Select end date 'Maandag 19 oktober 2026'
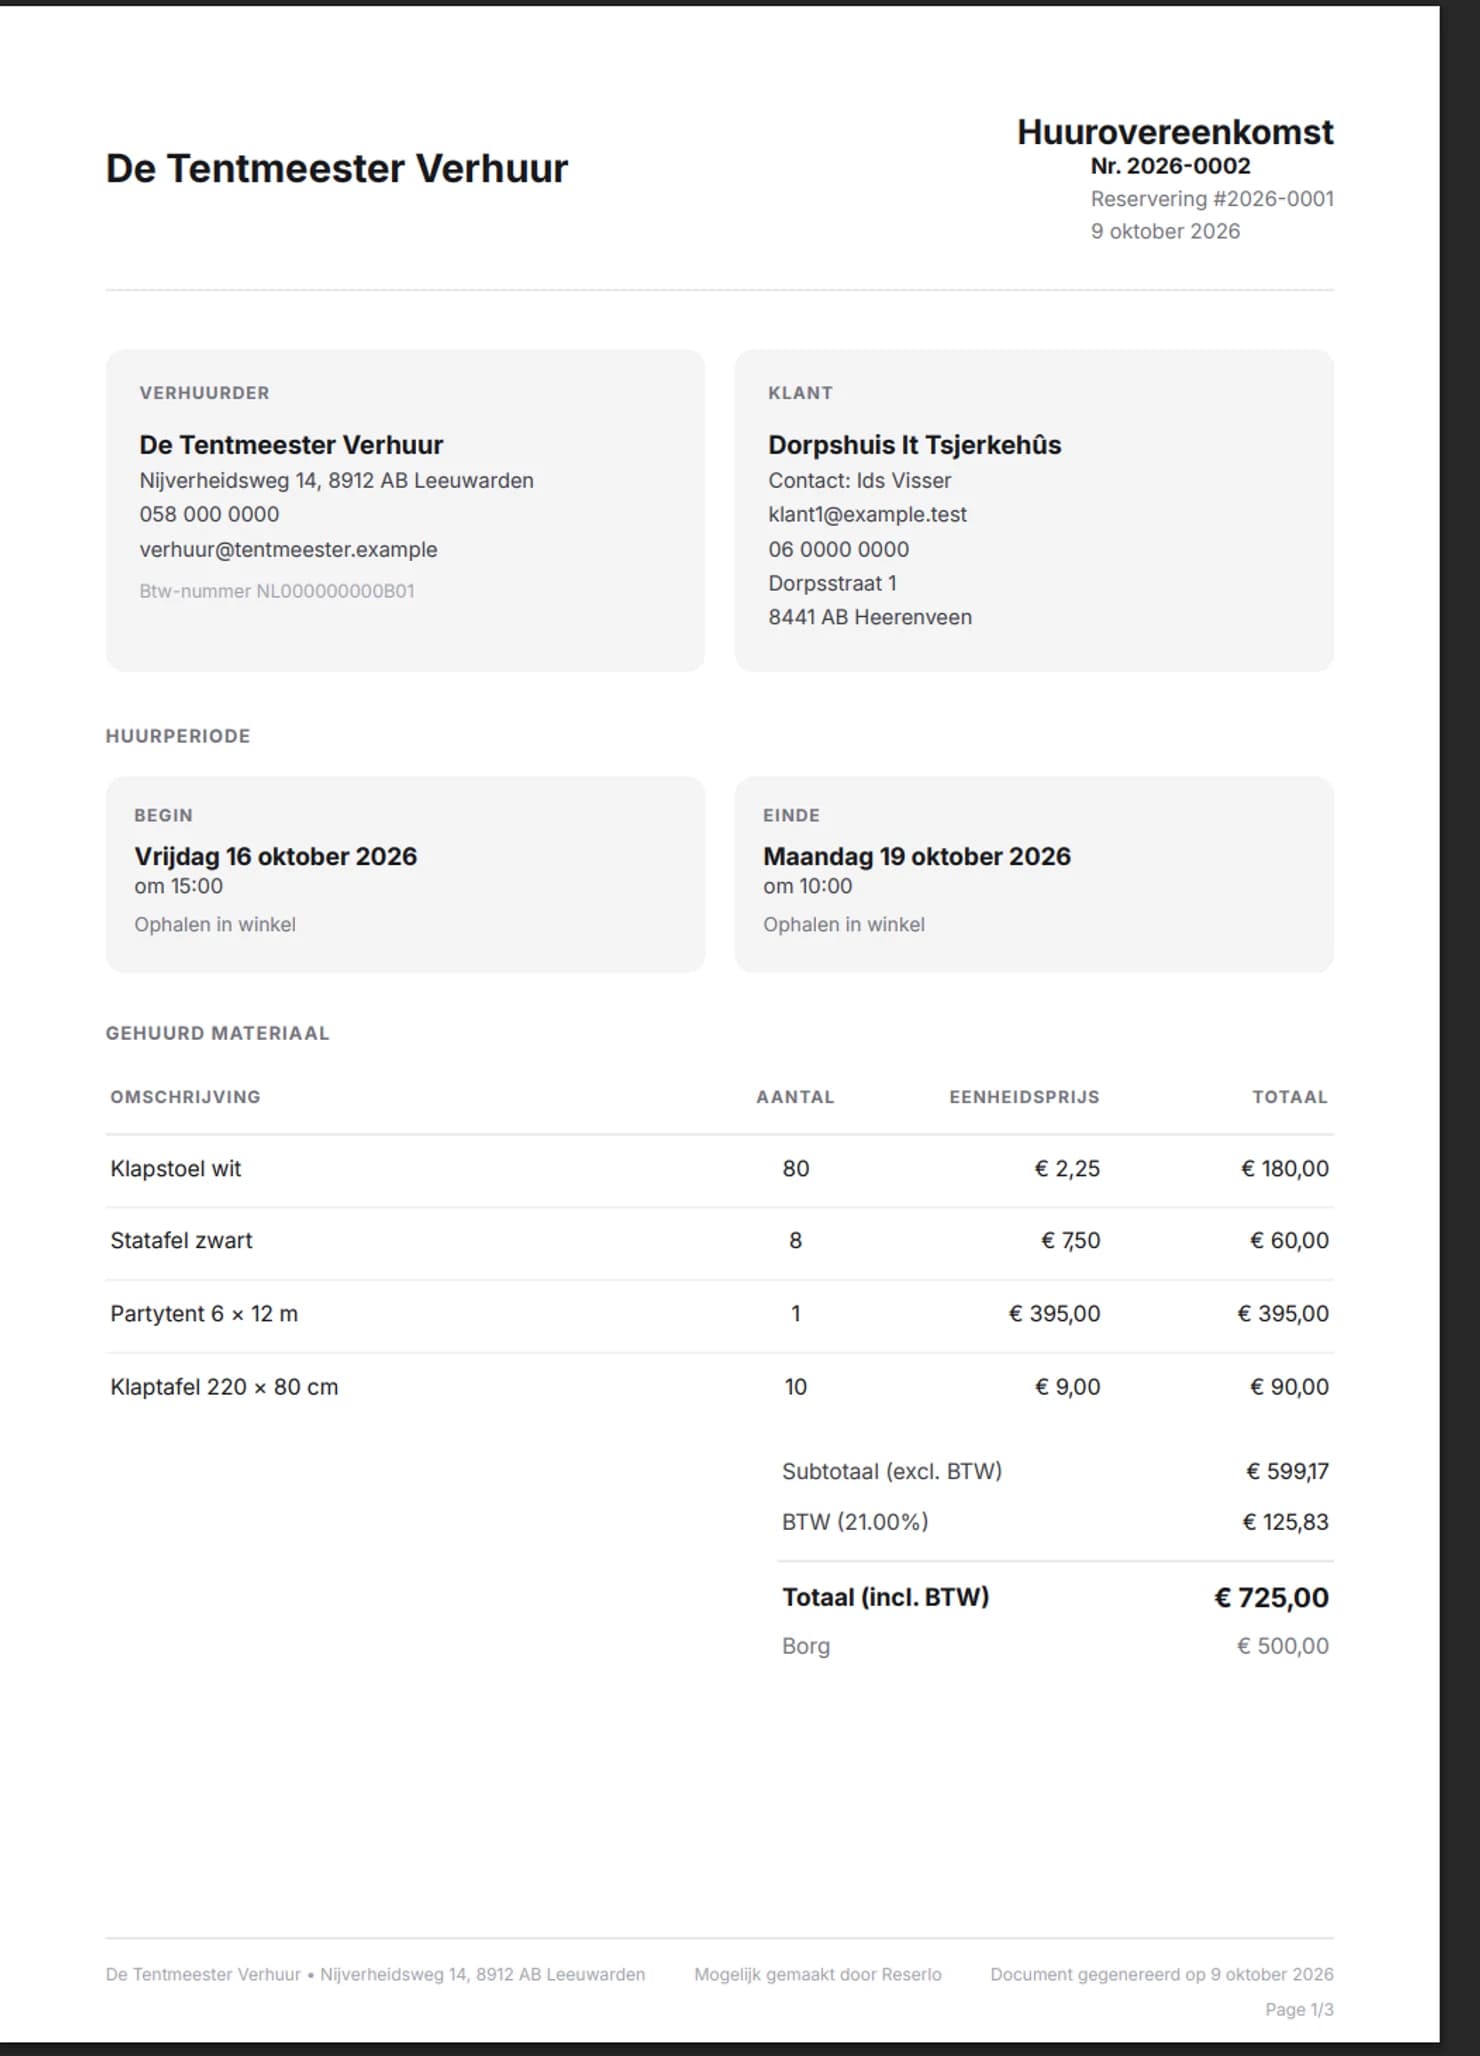 pos(916,856)
